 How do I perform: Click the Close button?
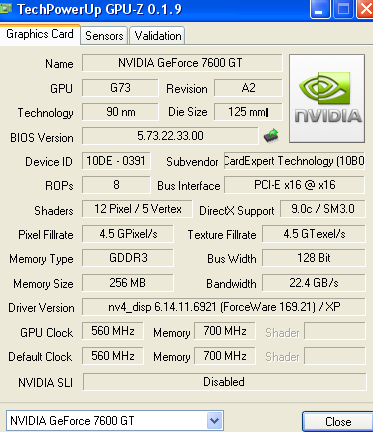pyautogui.click(x=337, y=422)
